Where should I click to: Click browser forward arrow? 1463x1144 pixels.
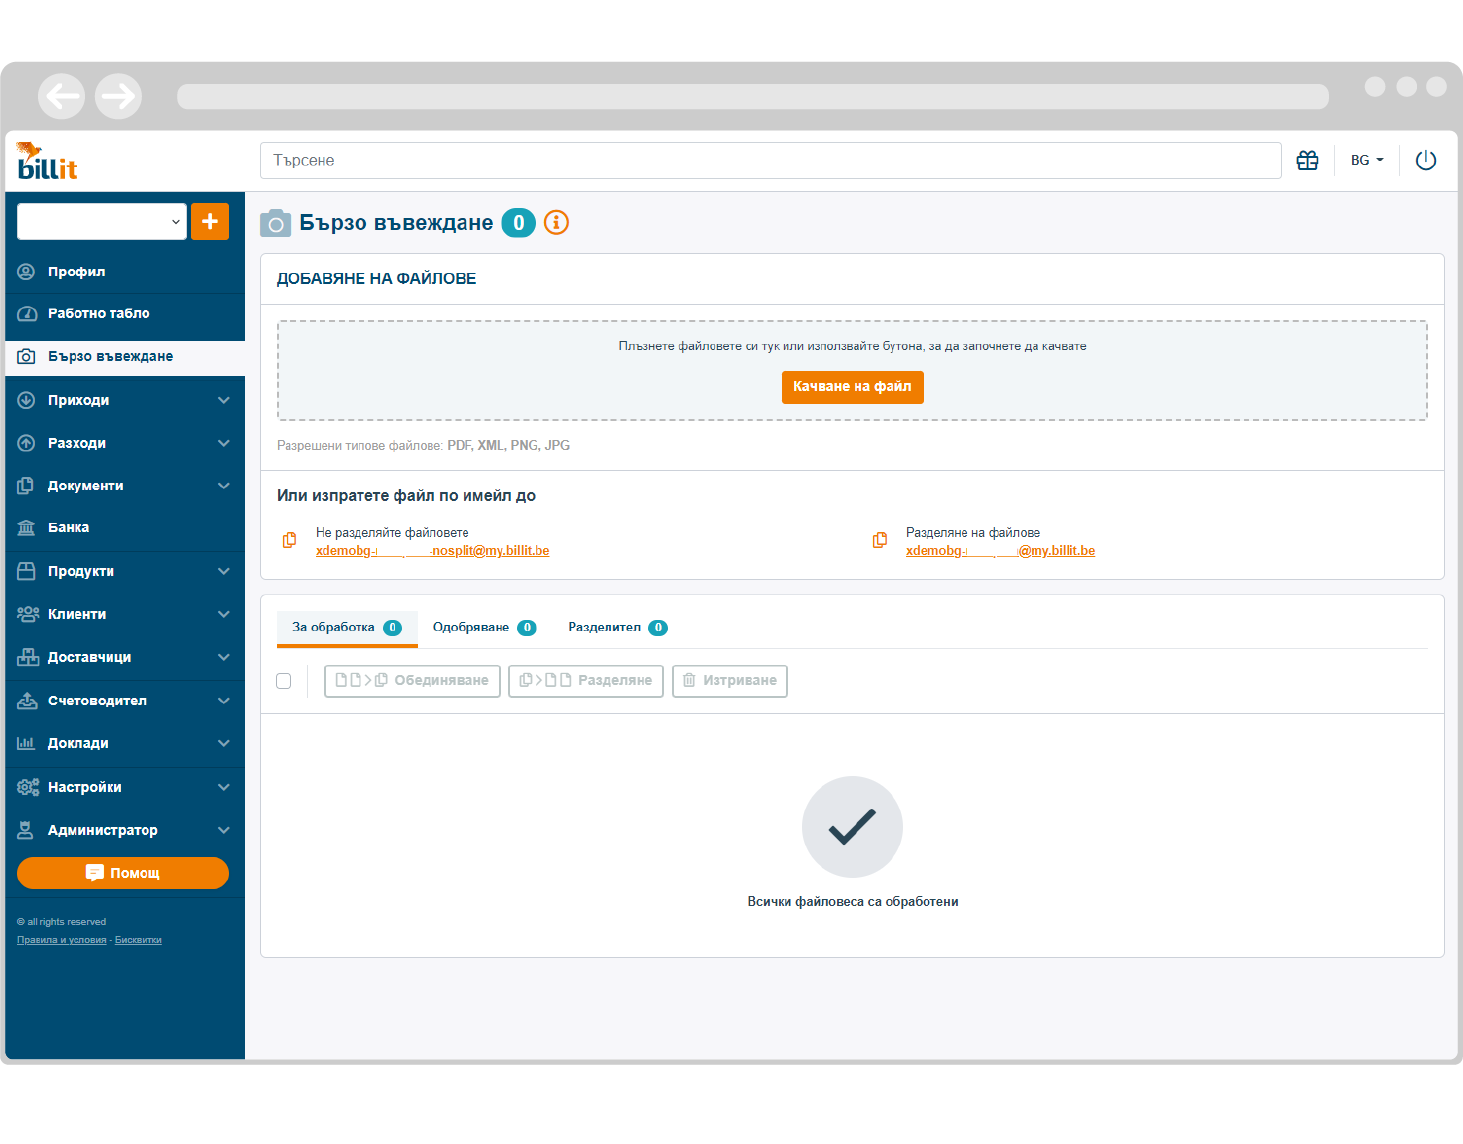(x=118, y=96)
